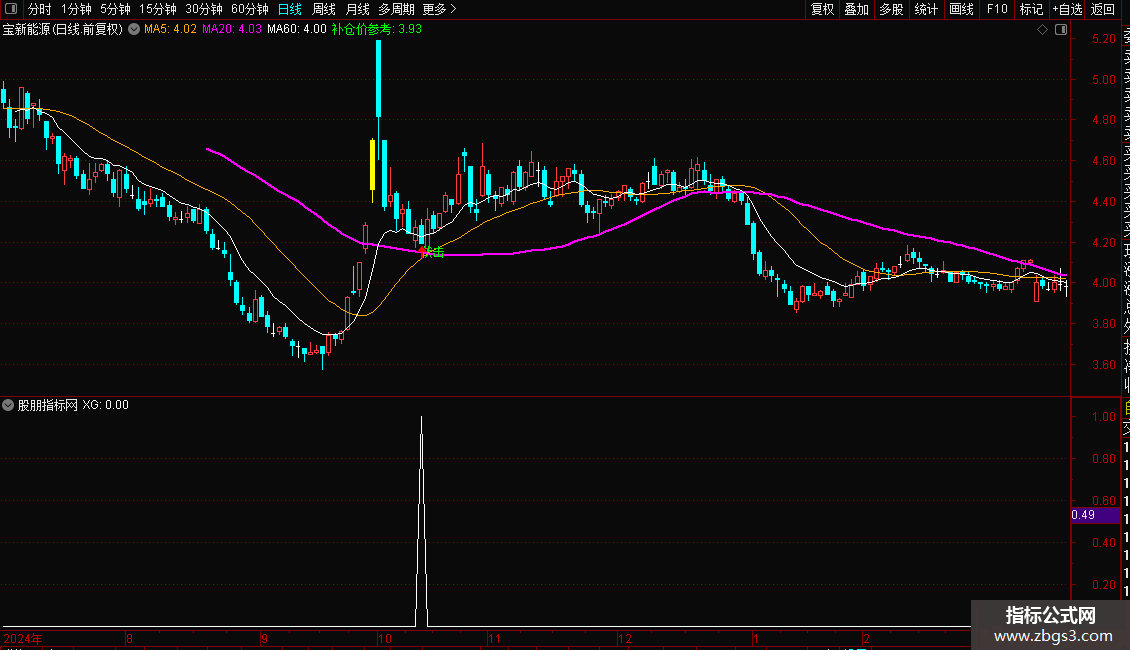Screen dimensions: 1130x650
Task: Select the 15分钟 period tab
Action: tap(158, 9)
